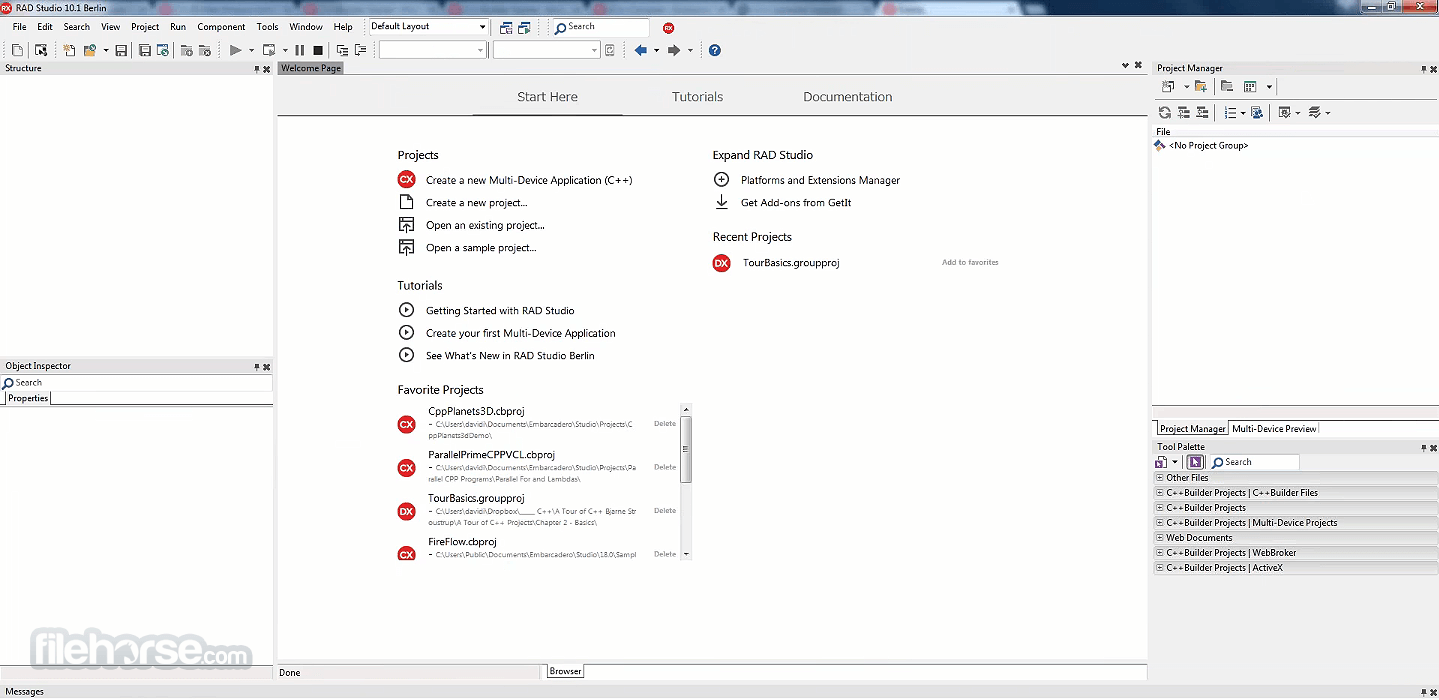Viewport: 1439px width, 700px height.
Task: Expand the Web Documents category
Action: (x=1160, y=538)
